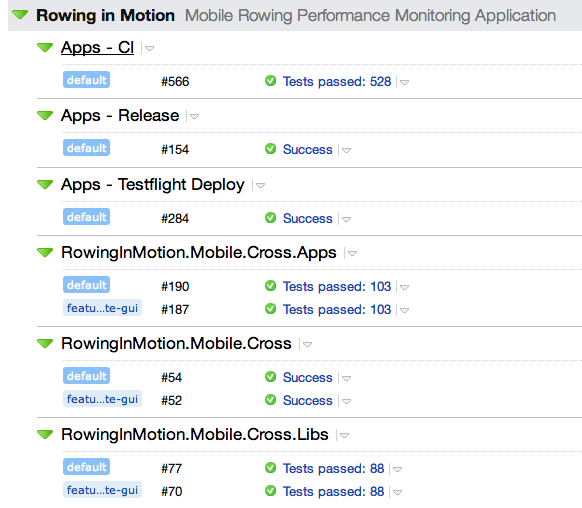Screen dimensions: 582x508
Task: Select featu...te-gui branch label for build #187
Action: click(x=102, y=308)
